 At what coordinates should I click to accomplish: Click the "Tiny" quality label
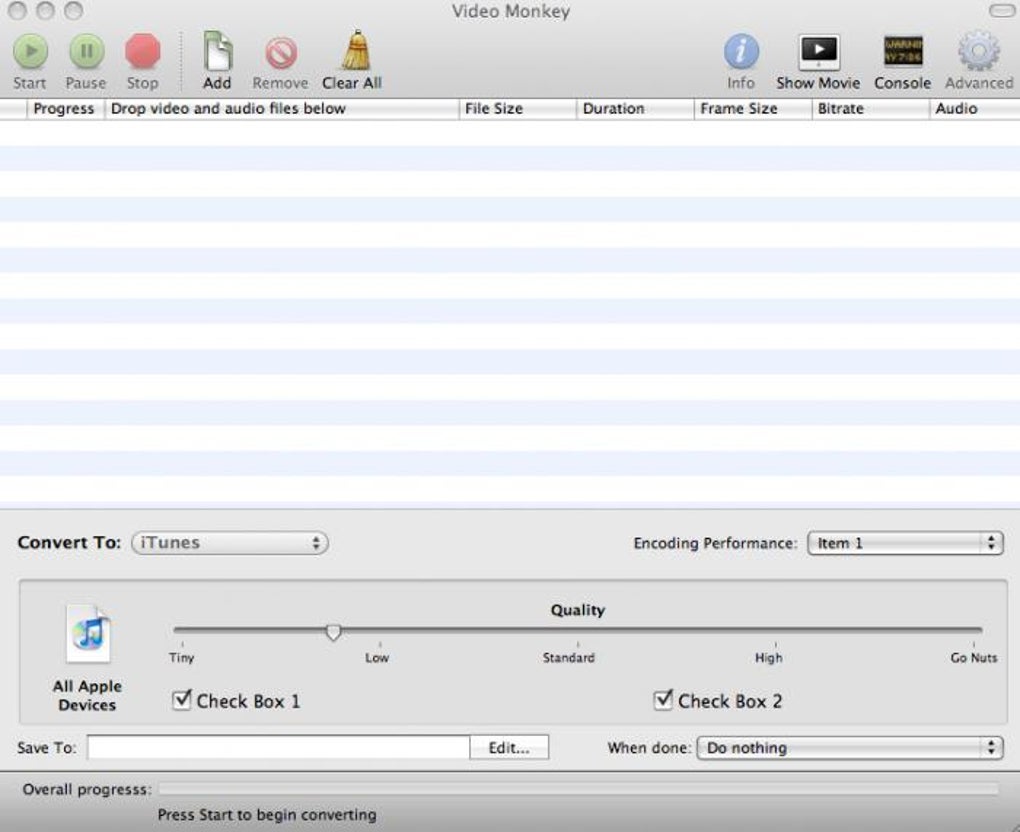[x=181, y=658]
